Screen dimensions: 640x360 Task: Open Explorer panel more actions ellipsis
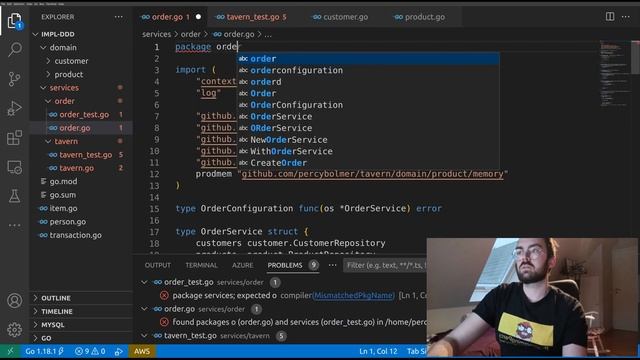pos(119,17)
